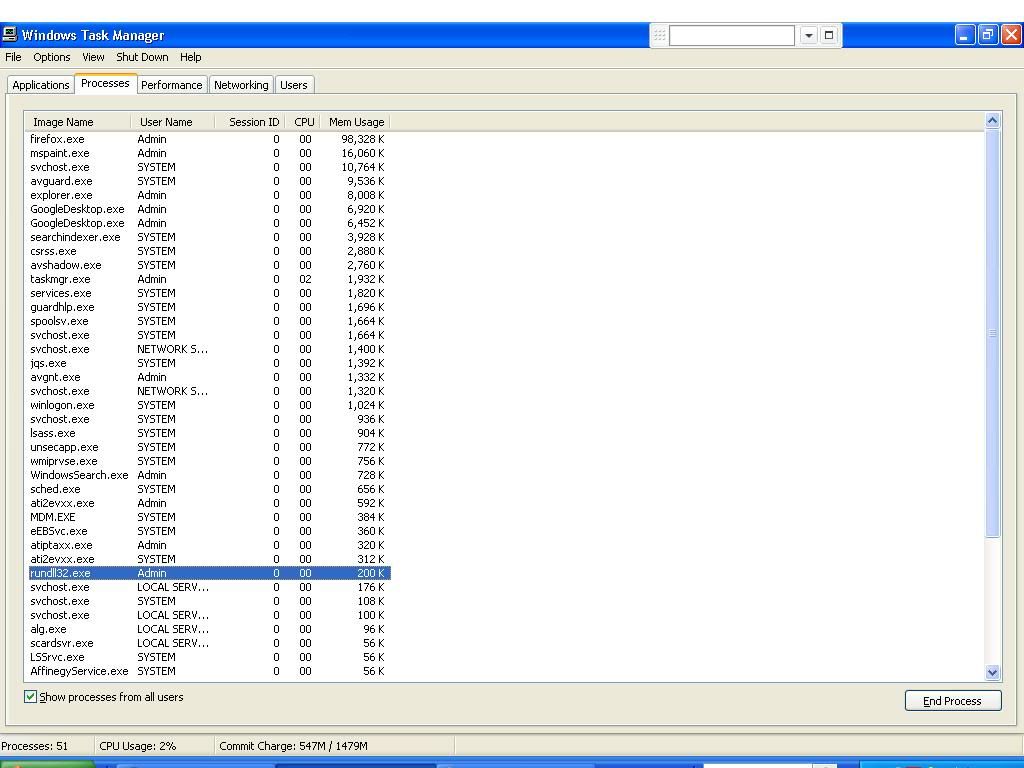The height and width of the screenshot is (768, 1024).
Task: Restore down the Task Manager window
Action: point(987,35)
